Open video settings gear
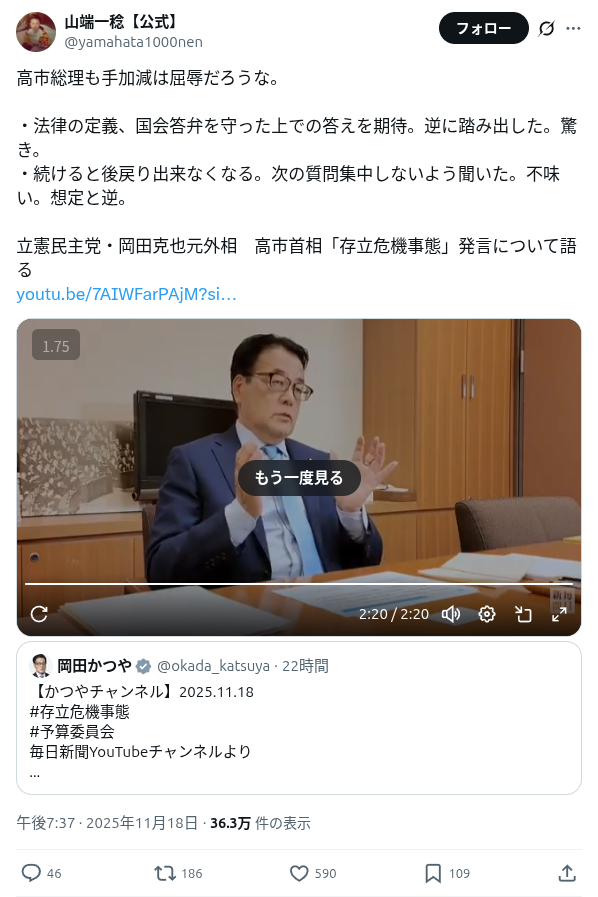Image resolution: width=598 pixels, height=897 pixels. 487,614
